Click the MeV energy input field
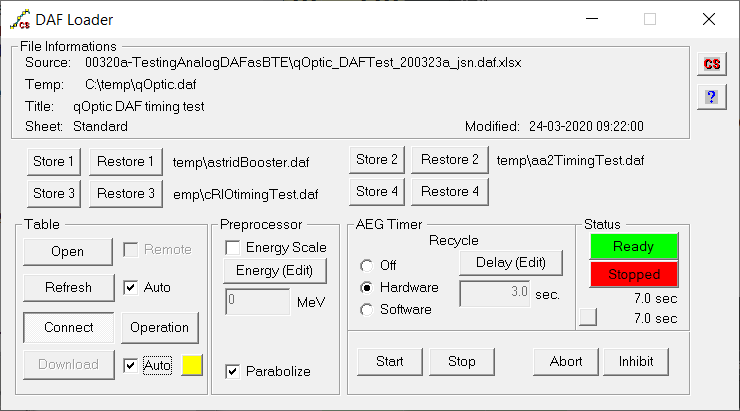Viewport: 740px width, 411px height. 258,301
